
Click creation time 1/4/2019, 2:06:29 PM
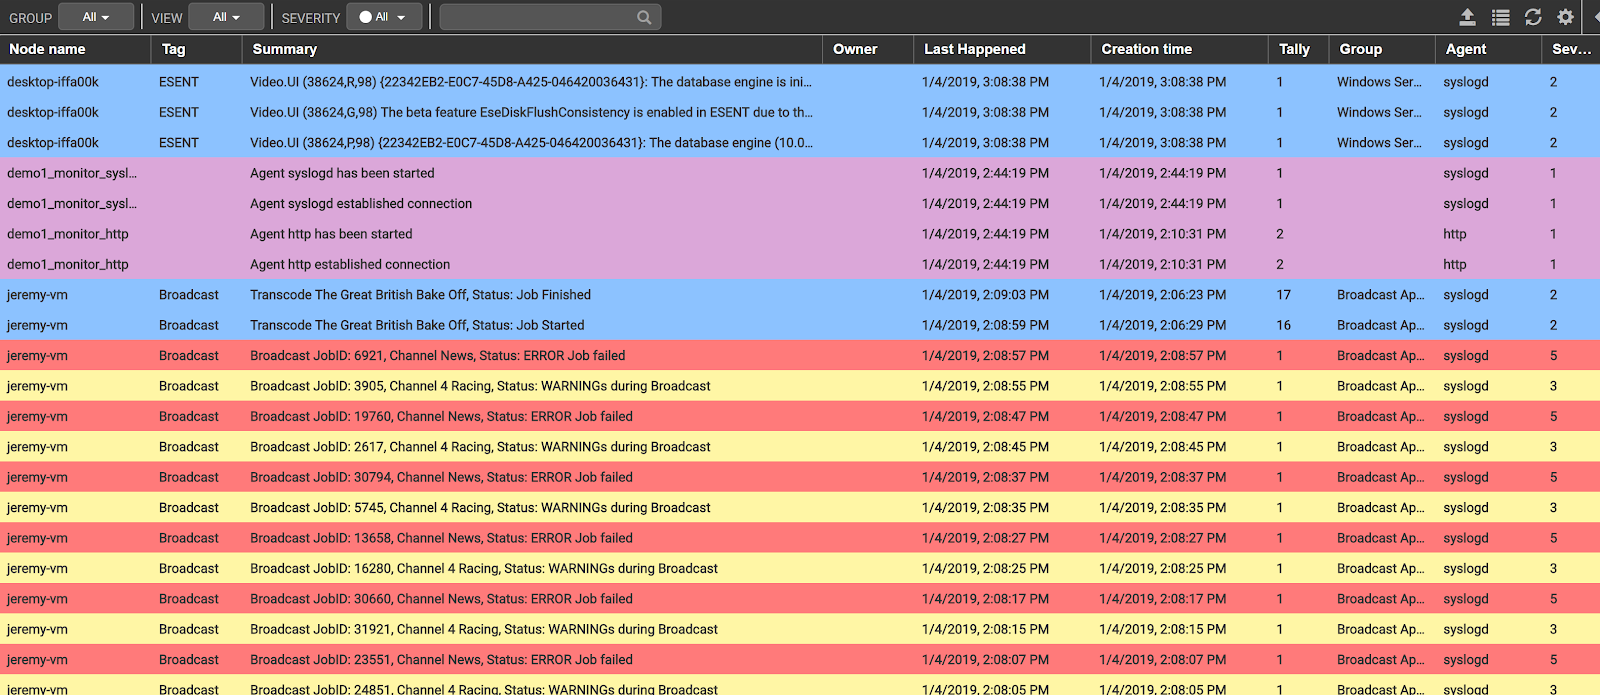tap(1162, 325)
